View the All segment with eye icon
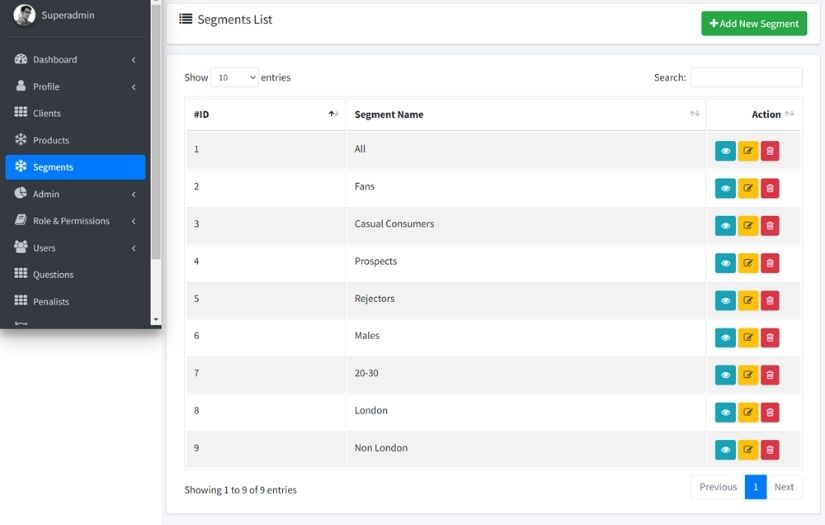825x525 pixels. (725, 151)
